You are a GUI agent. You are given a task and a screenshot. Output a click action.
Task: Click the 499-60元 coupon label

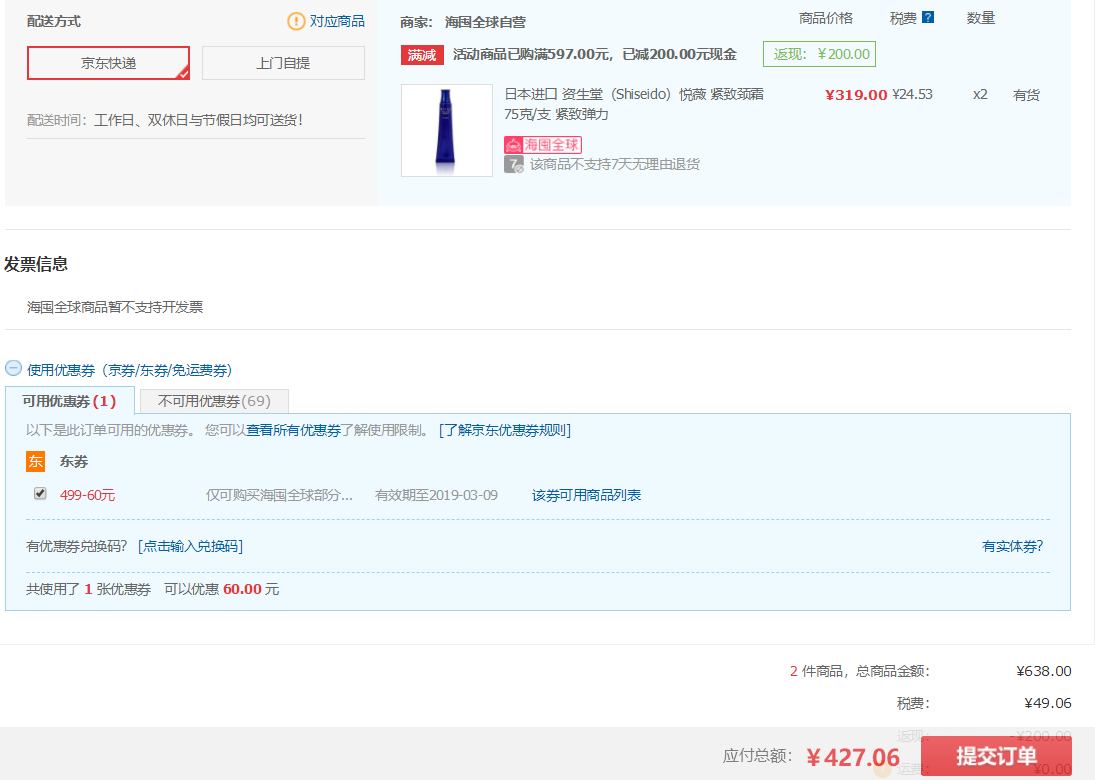87,495
